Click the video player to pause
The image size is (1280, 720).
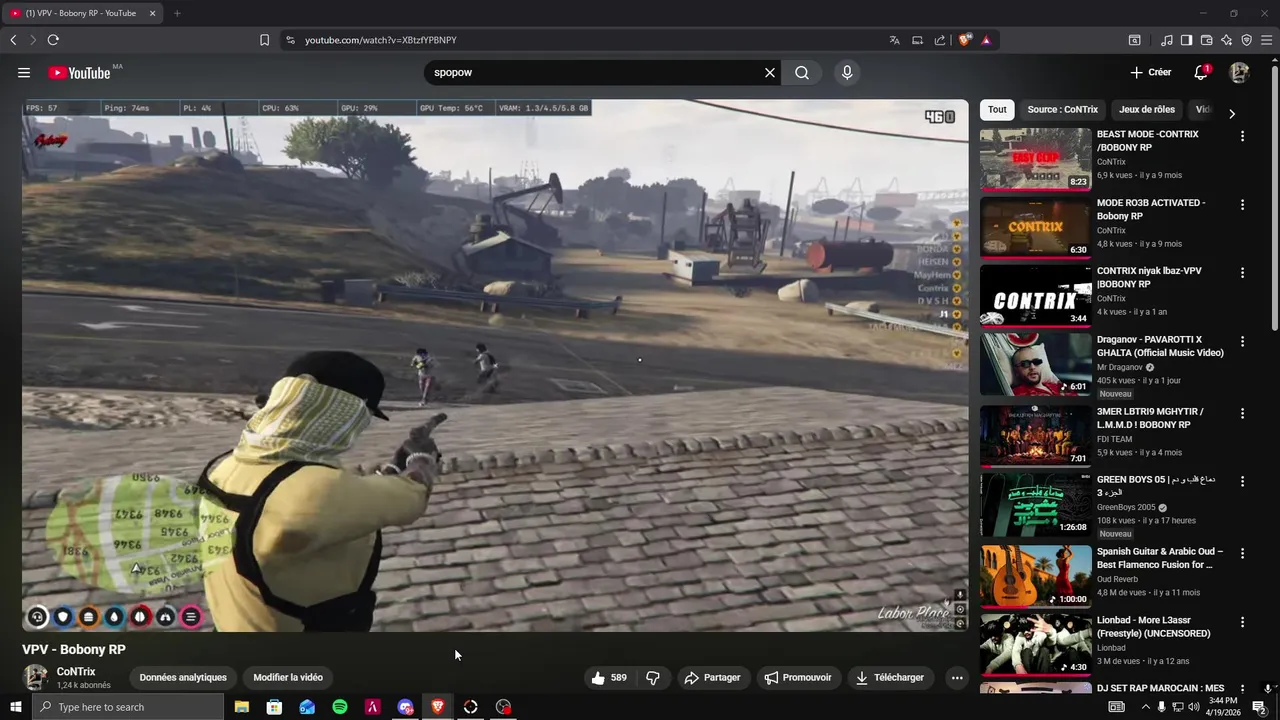tap(495, 365)
